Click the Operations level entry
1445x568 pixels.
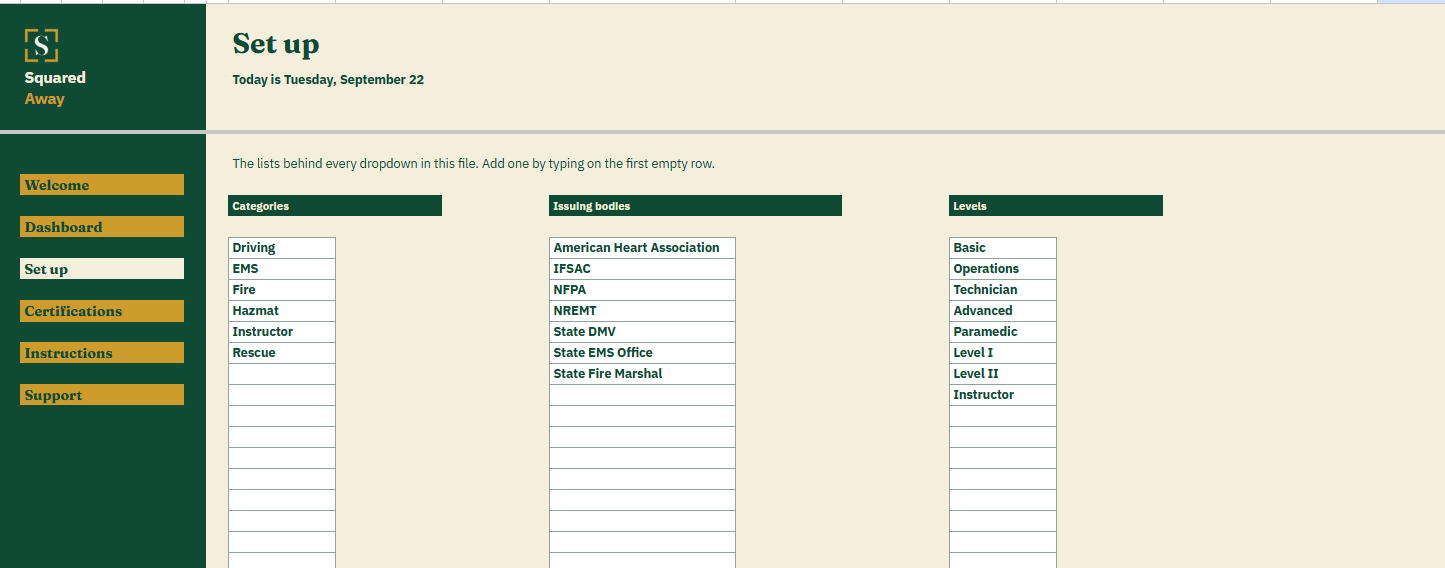click(1003, 269)
